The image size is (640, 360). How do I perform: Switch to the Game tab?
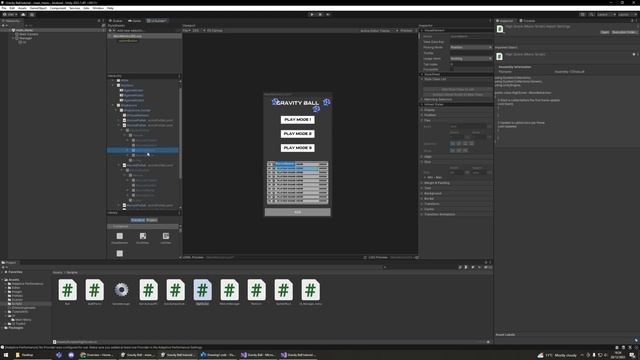click(135, 20)
